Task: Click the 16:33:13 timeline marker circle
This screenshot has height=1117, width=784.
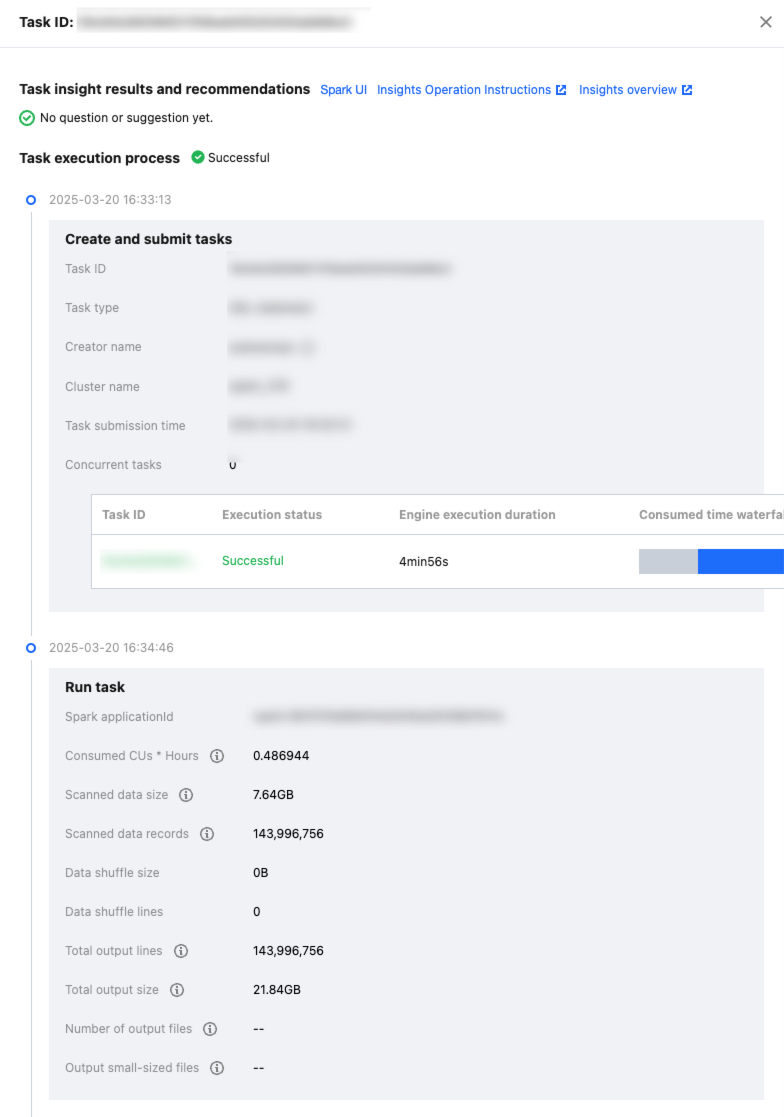Action: (31, 200)
